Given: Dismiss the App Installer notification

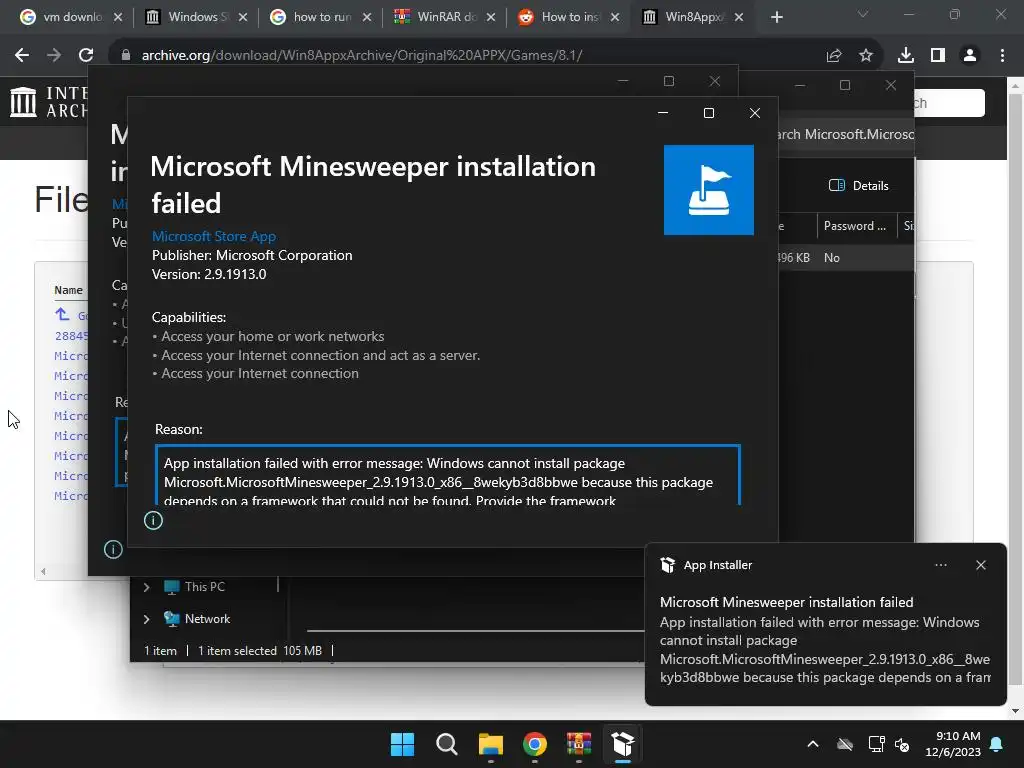Looking at the screenshot, I should click(980, 565).
